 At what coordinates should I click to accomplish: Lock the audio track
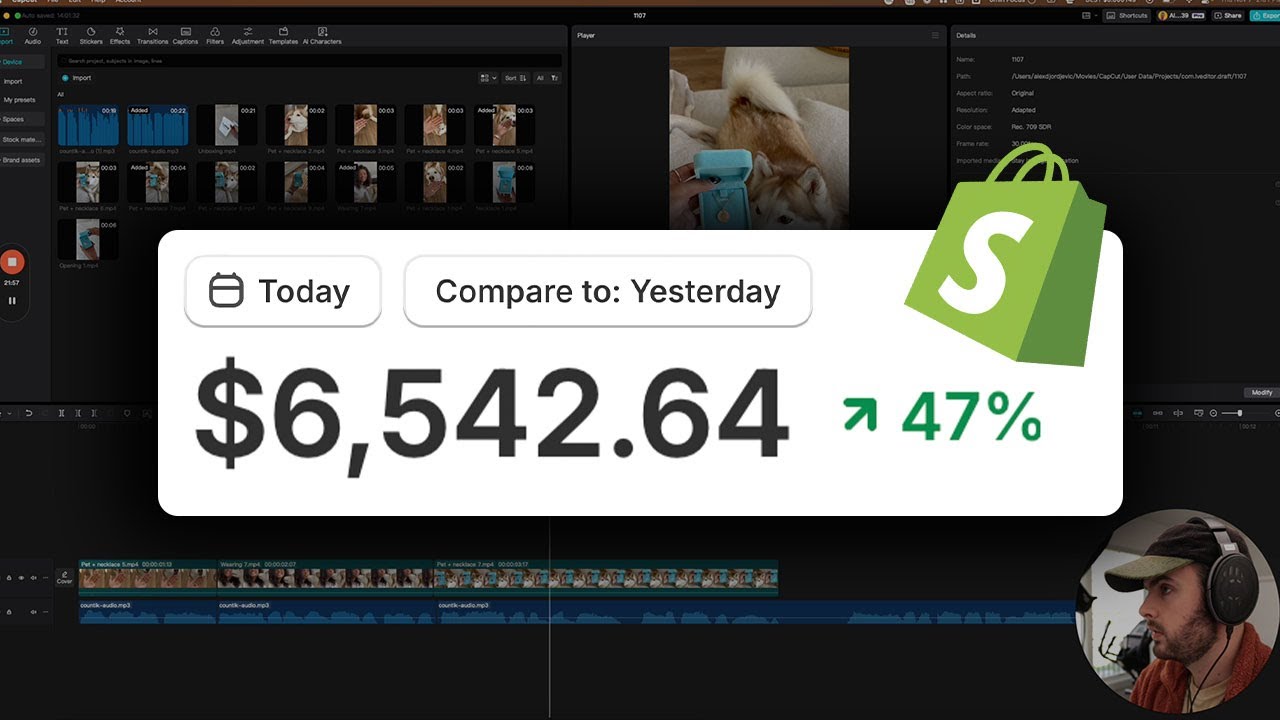point(9,611)
